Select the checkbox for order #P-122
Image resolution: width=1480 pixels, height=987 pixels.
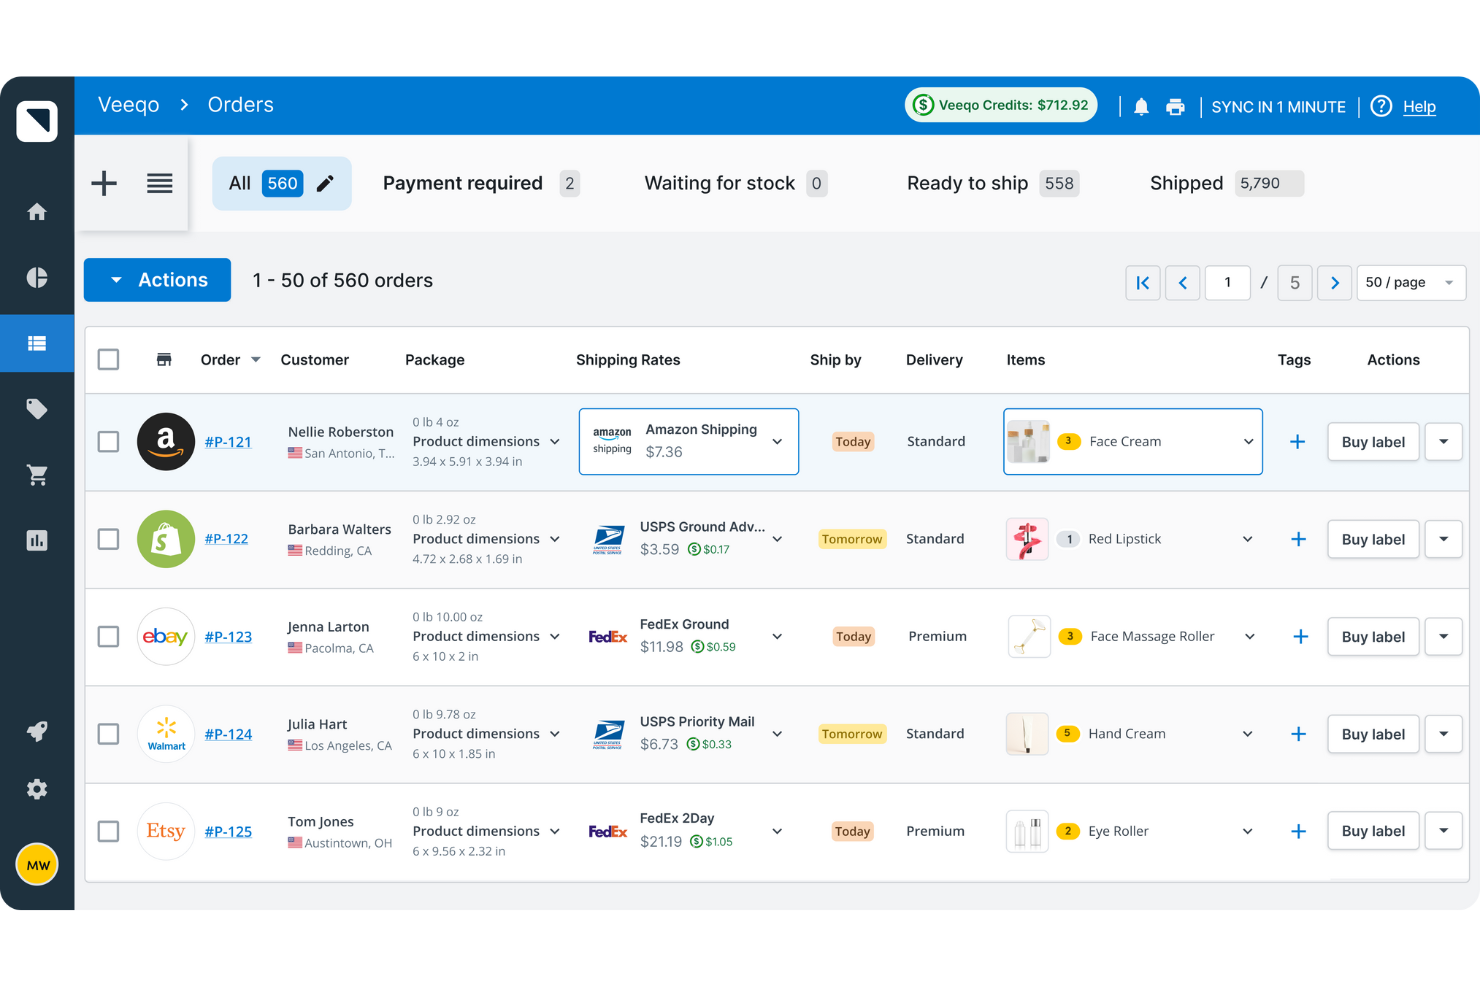click(x=108, y=538)
